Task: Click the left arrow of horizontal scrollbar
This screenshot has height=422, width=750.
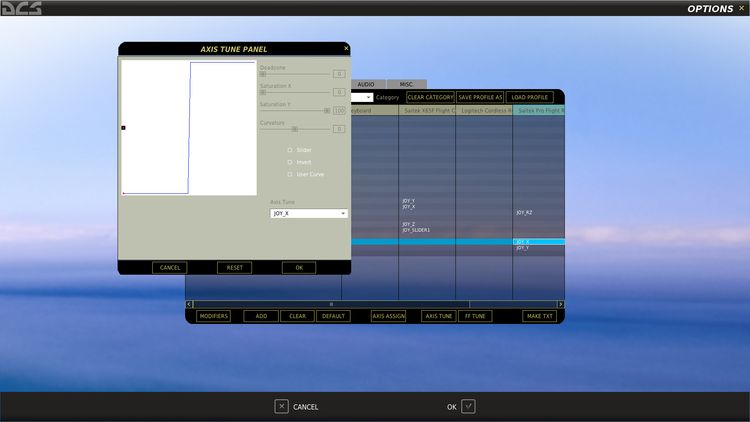Action: 189,304
